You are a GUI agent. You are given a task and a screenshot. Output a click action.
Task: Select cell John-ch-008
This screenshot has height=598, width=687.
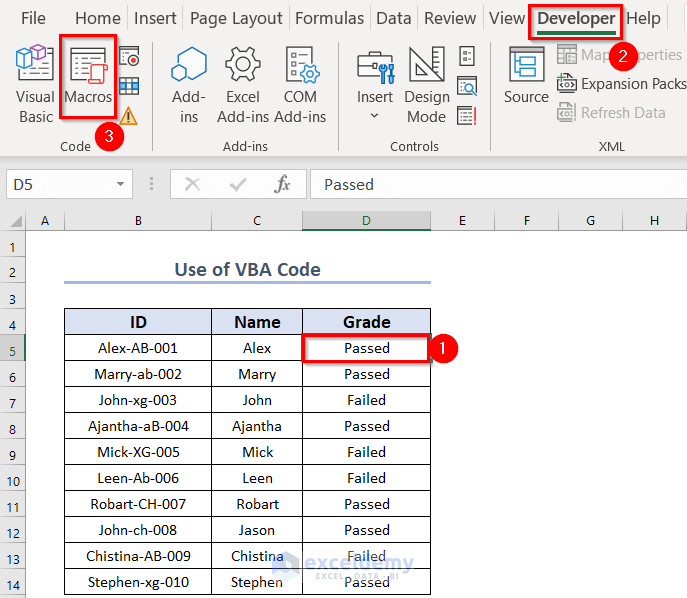pos(138,530)
